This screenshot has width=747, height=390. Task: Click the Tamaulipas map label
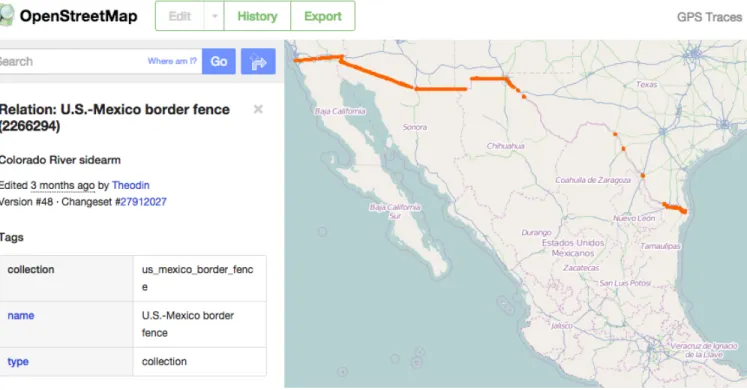660,246
